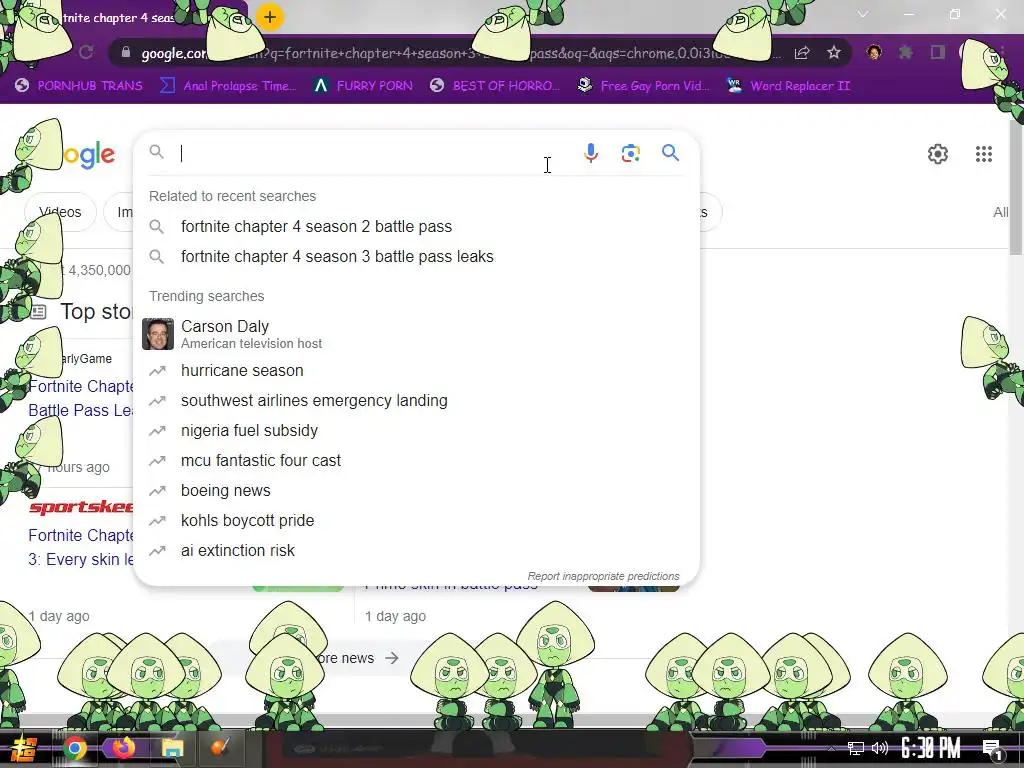Select boeing news suggestion
1024x768 pixels.
(225, 490)
